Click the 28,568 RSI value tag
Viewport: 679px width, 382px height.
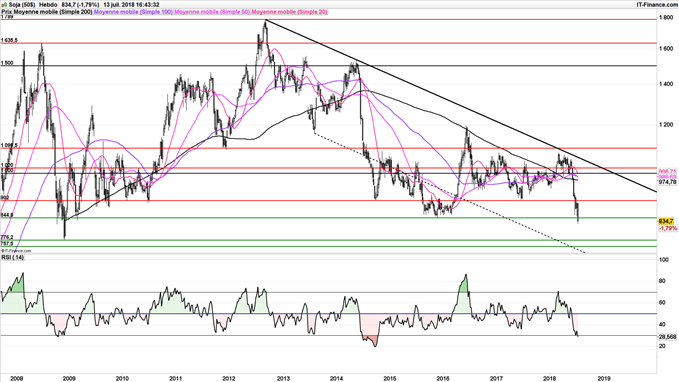pos(667,337)
